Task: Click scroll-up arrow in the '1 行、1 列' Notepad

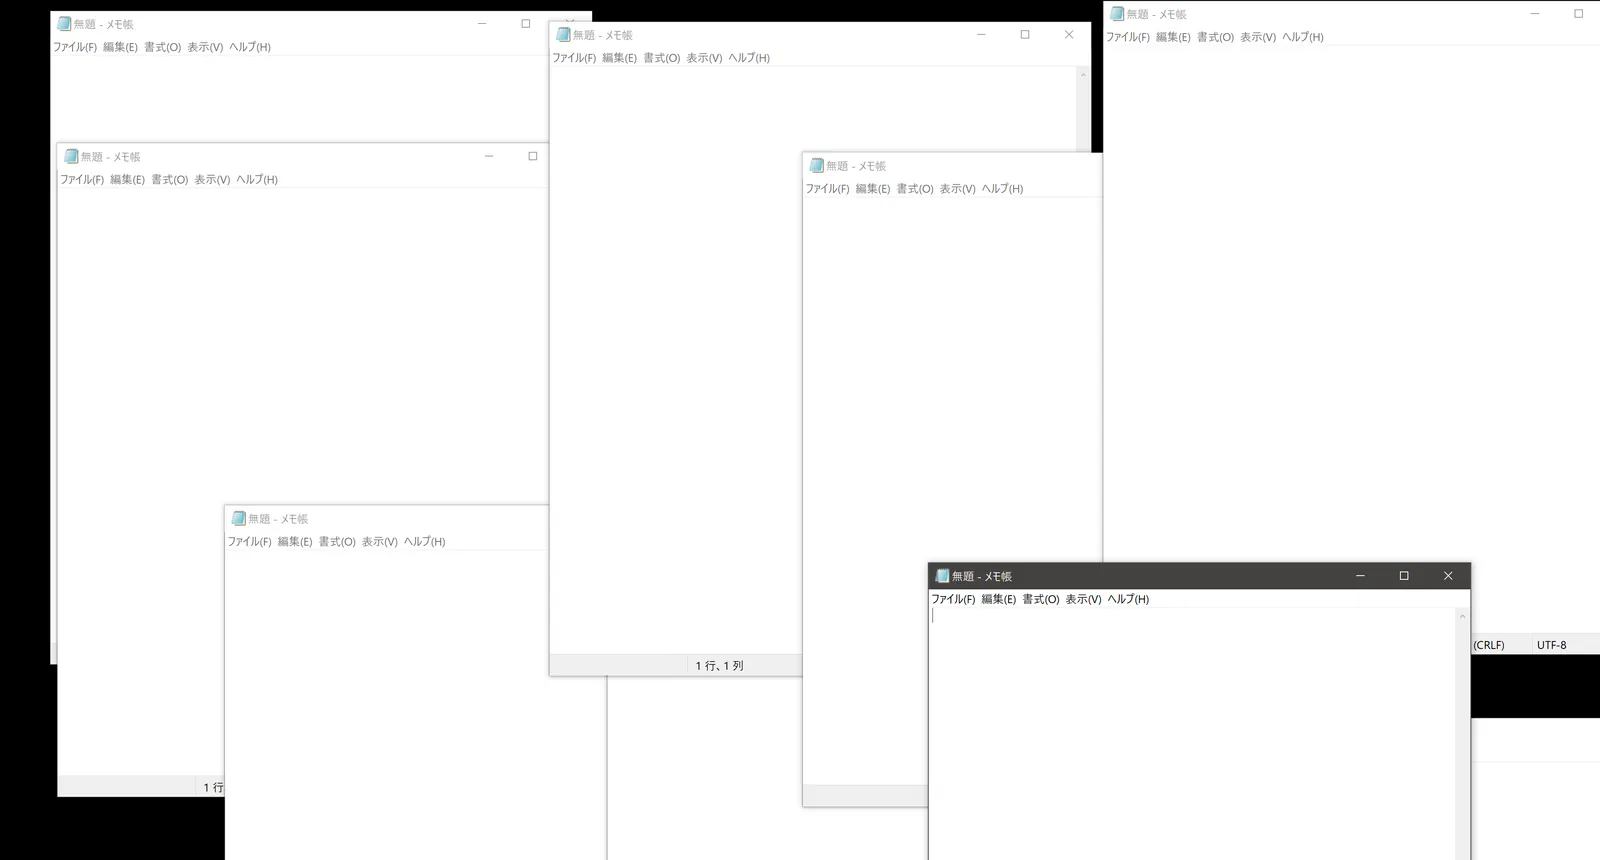Action: 1083,75
